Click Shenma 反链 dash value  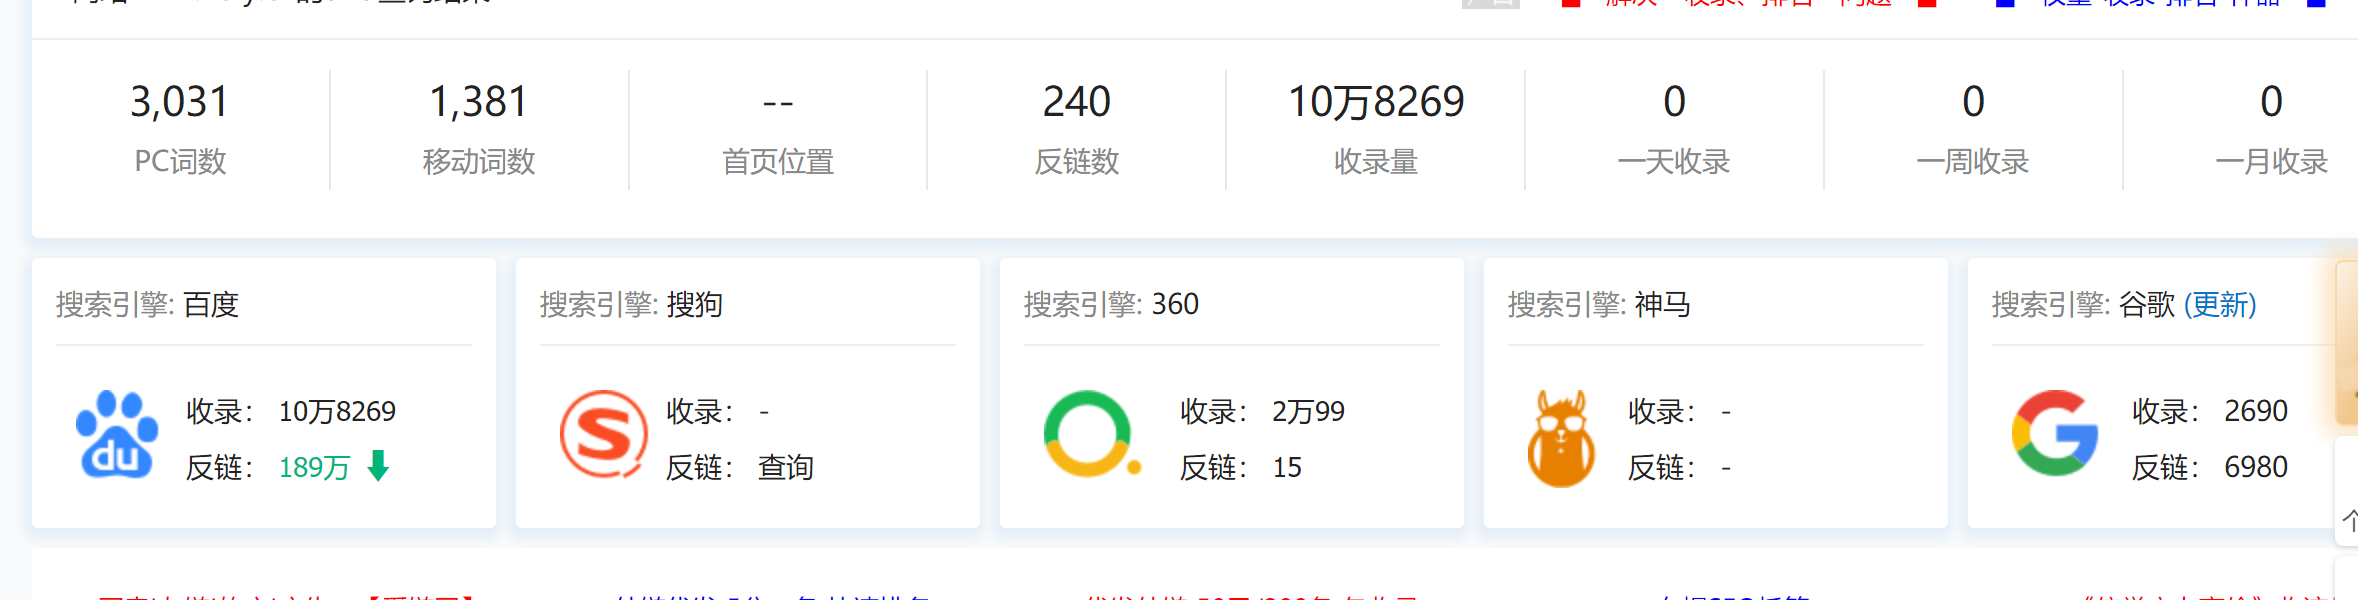[1726, 467]
